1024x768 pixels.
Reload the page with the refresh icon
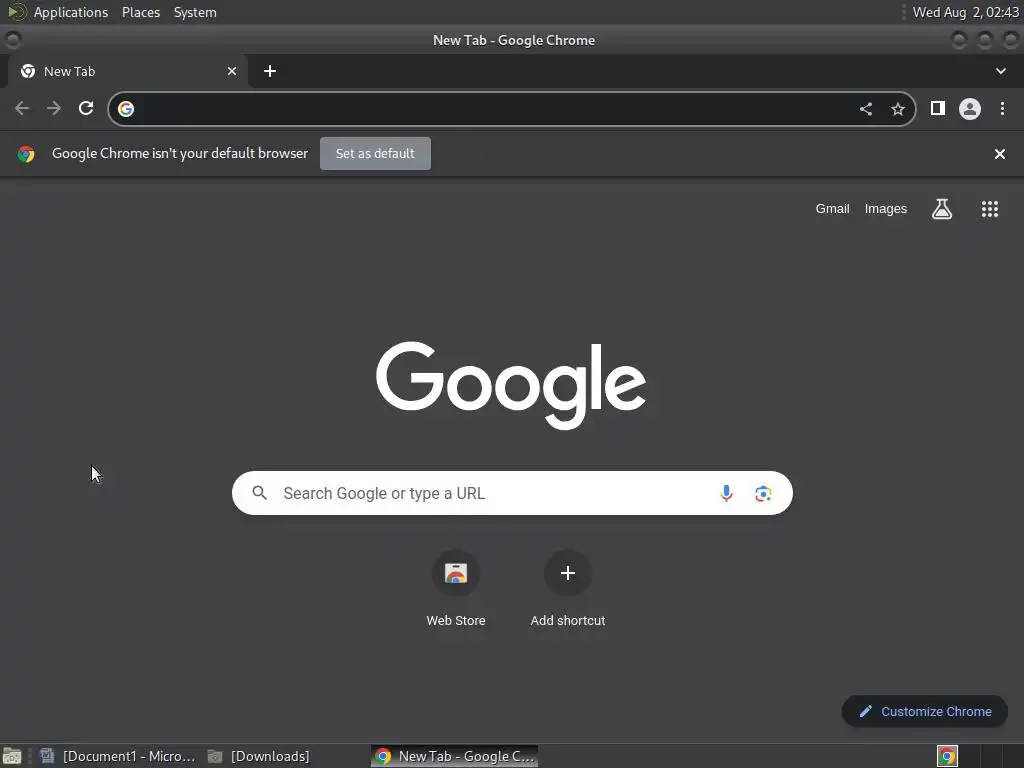pos(86,108)
